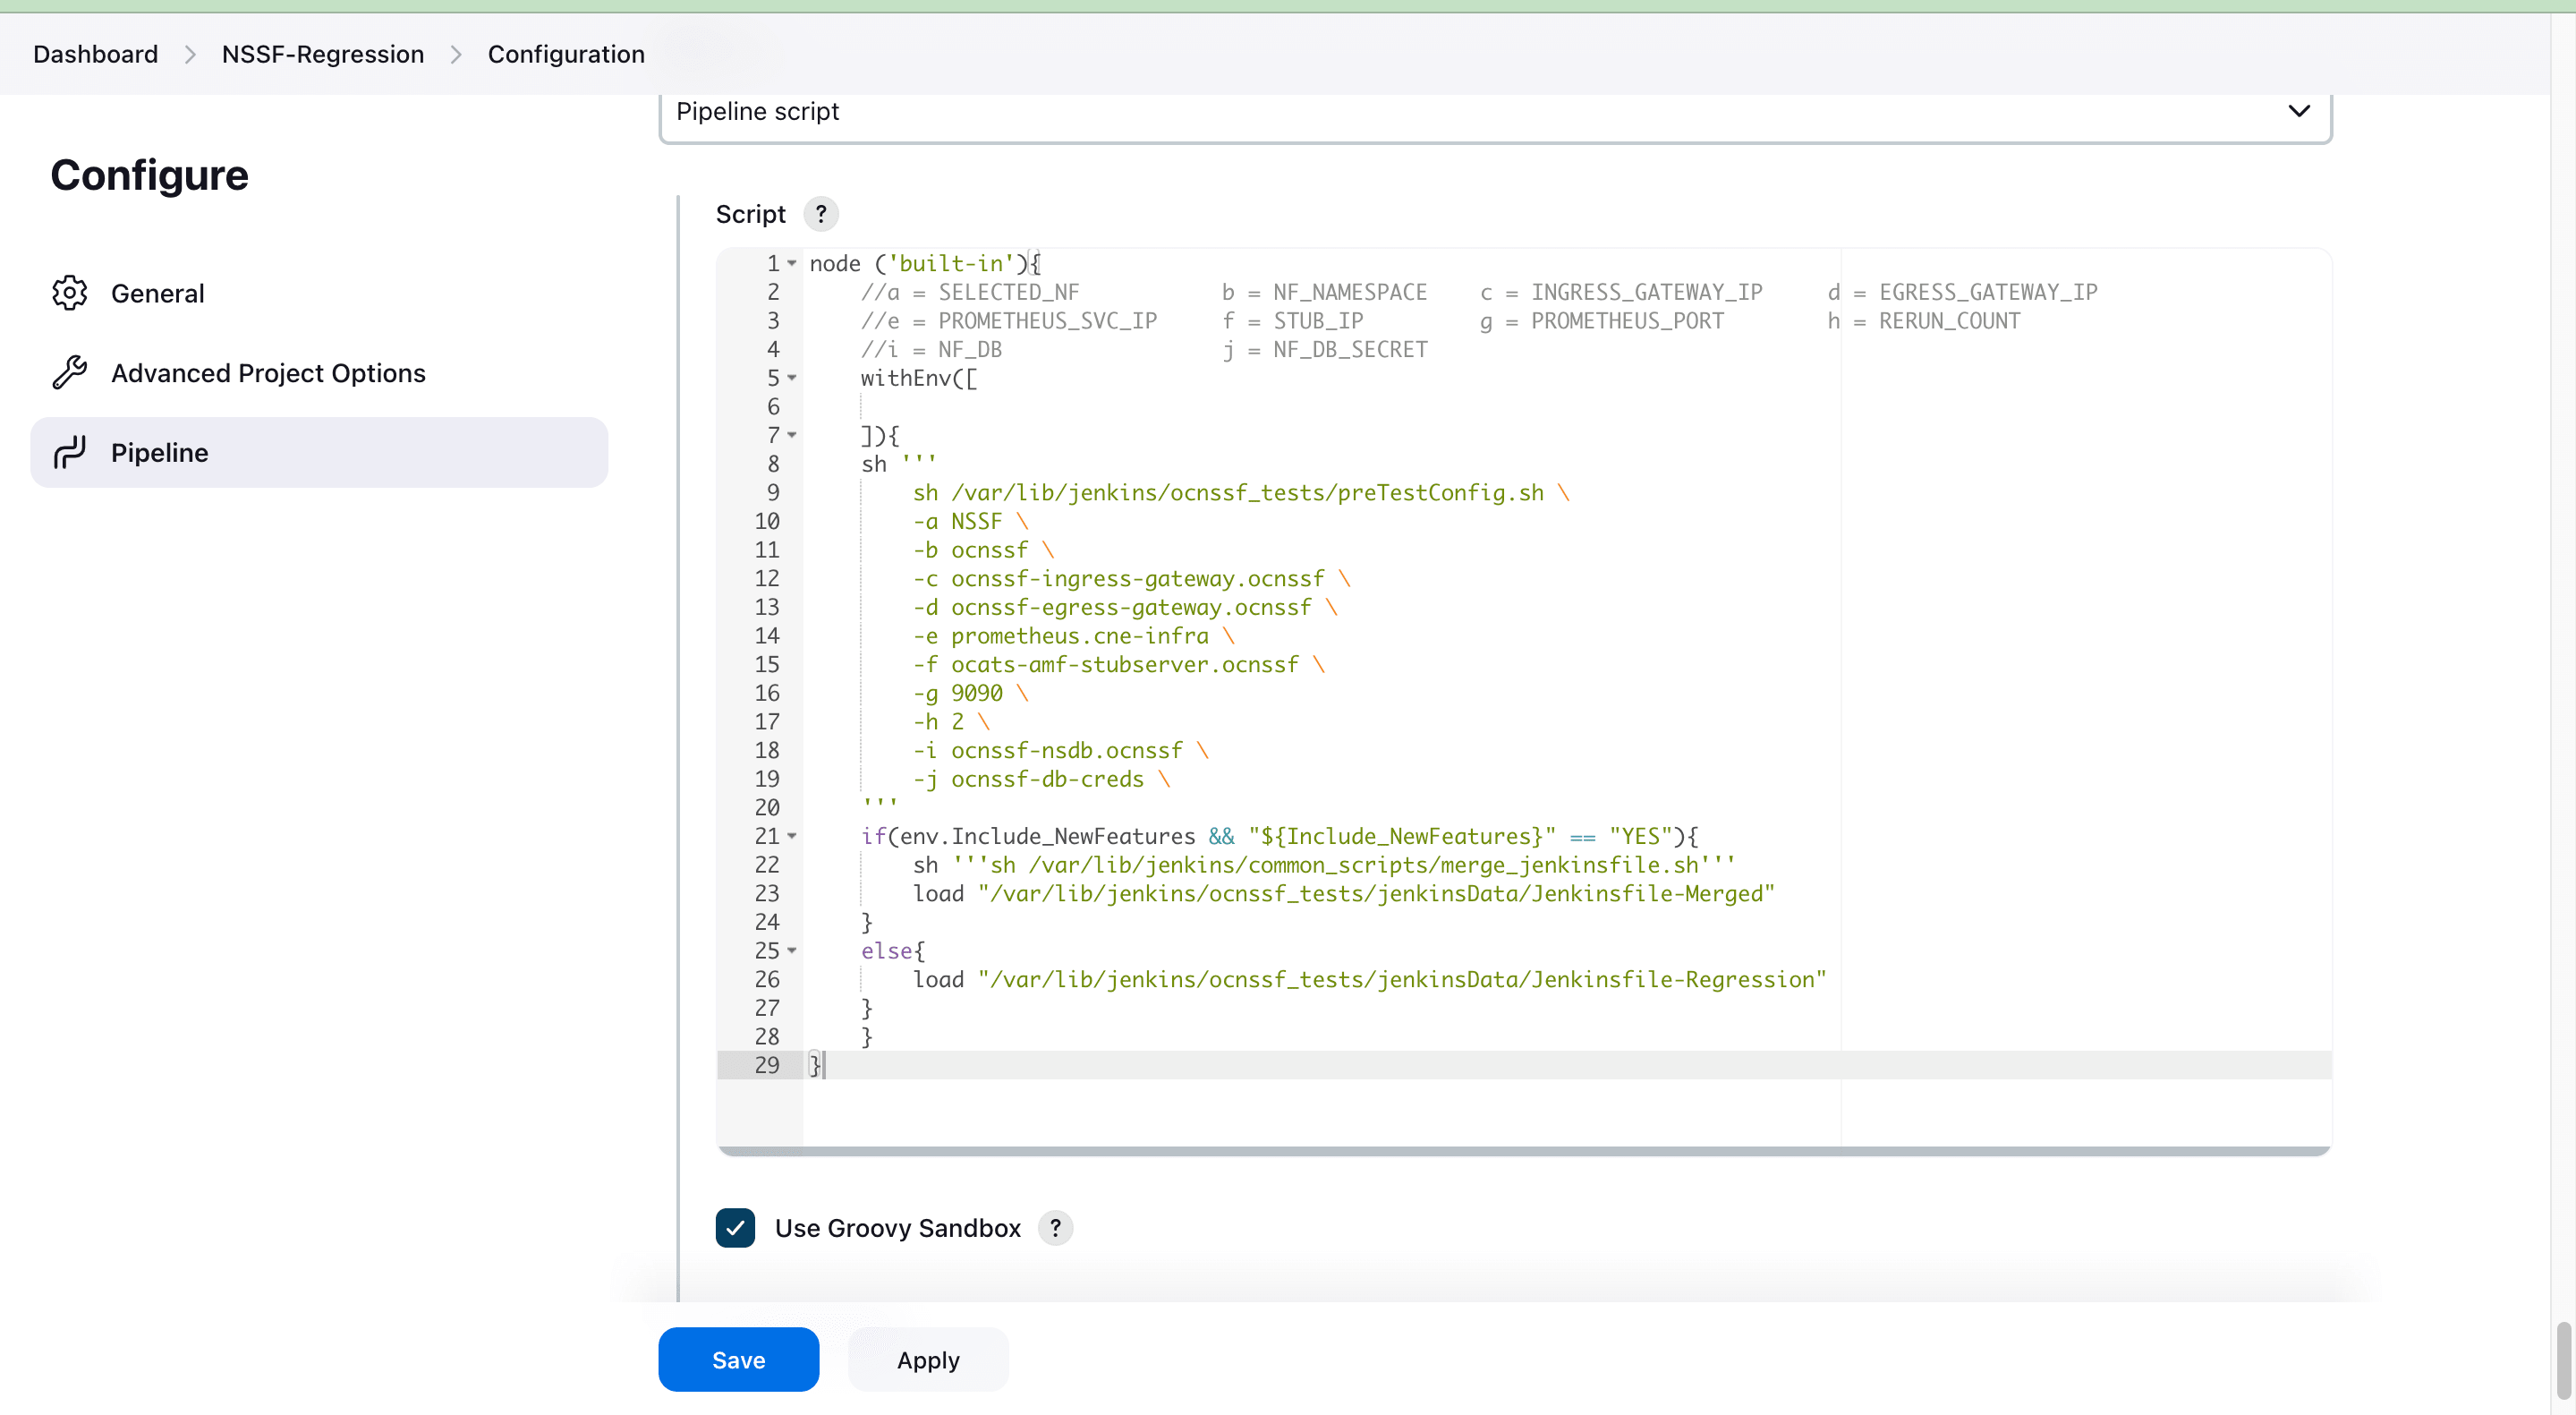The height and width of the screenshot is (1415, 2576).
Task: Open the General settings gear icon
Action: [x=69, y=292]
